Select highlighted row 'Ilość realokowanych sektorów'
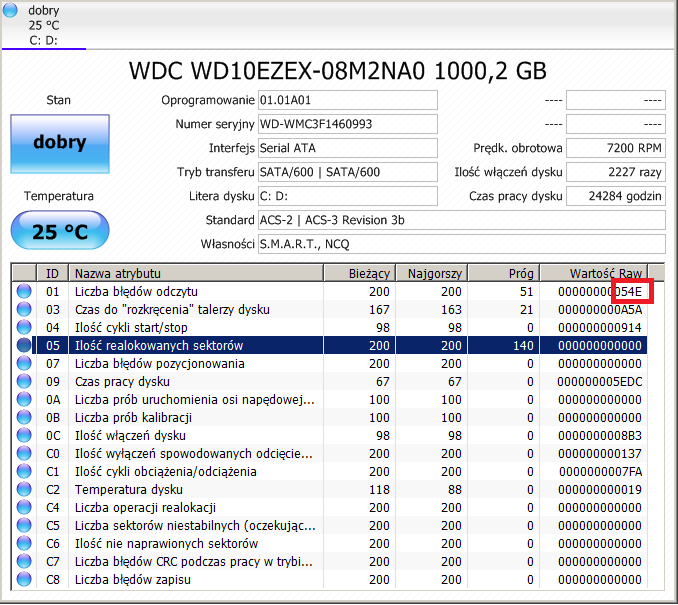 tap(329, 346)
